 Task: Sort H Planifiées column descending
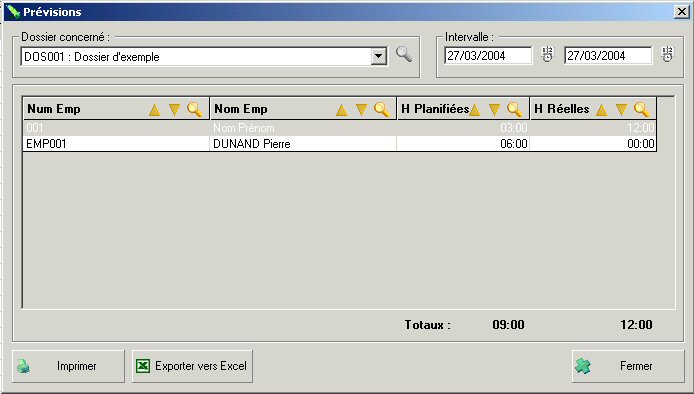[494, 110]
